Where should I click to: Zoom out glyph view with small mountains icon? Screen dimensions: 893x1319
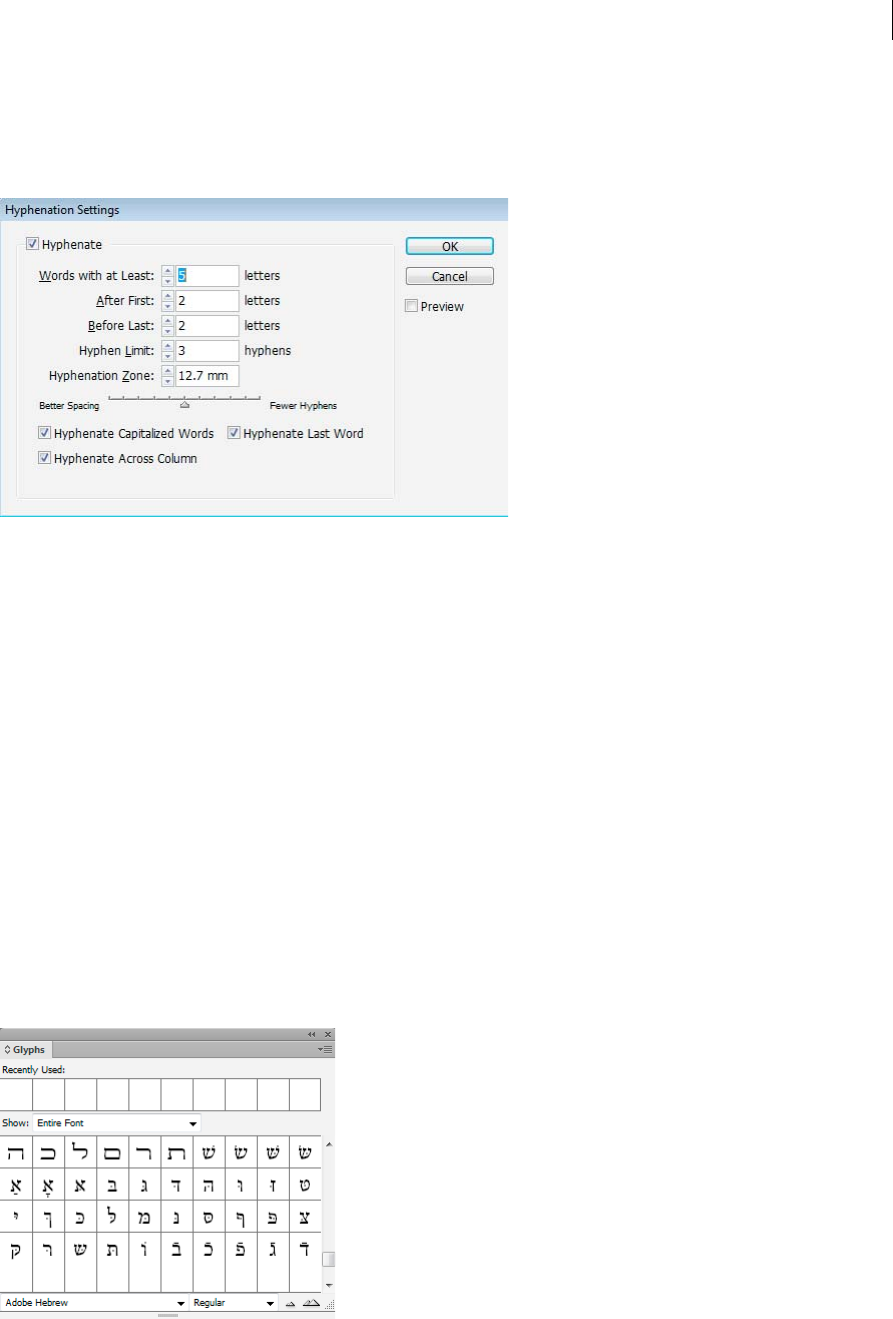(291, 1304)
